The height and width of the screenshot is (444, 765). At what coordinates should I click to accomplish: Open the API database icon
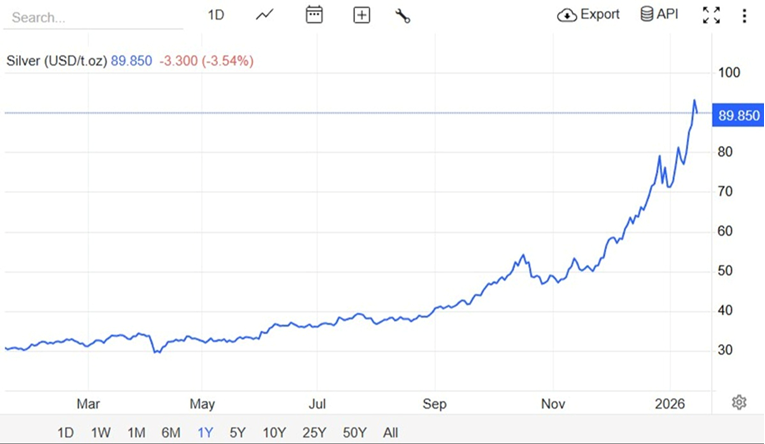click(659, 15)
